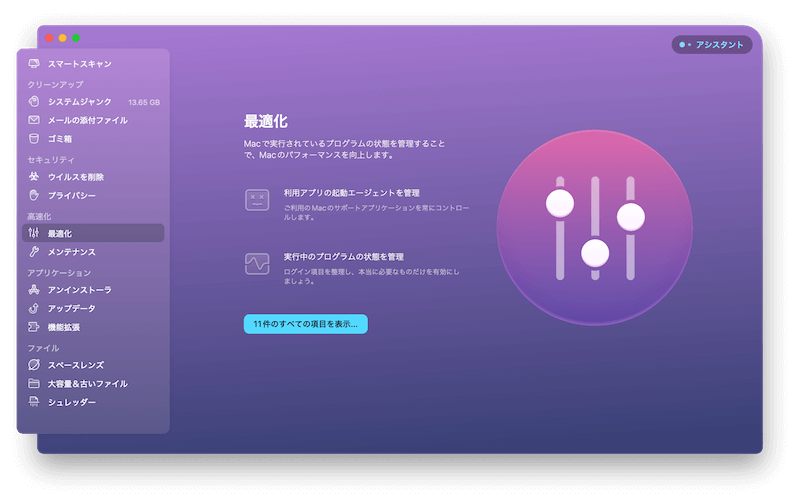The height and width of the screenshot is (503, 800).
Task: Open the Extensions icon in sidebar
Action: coord(34,327)
